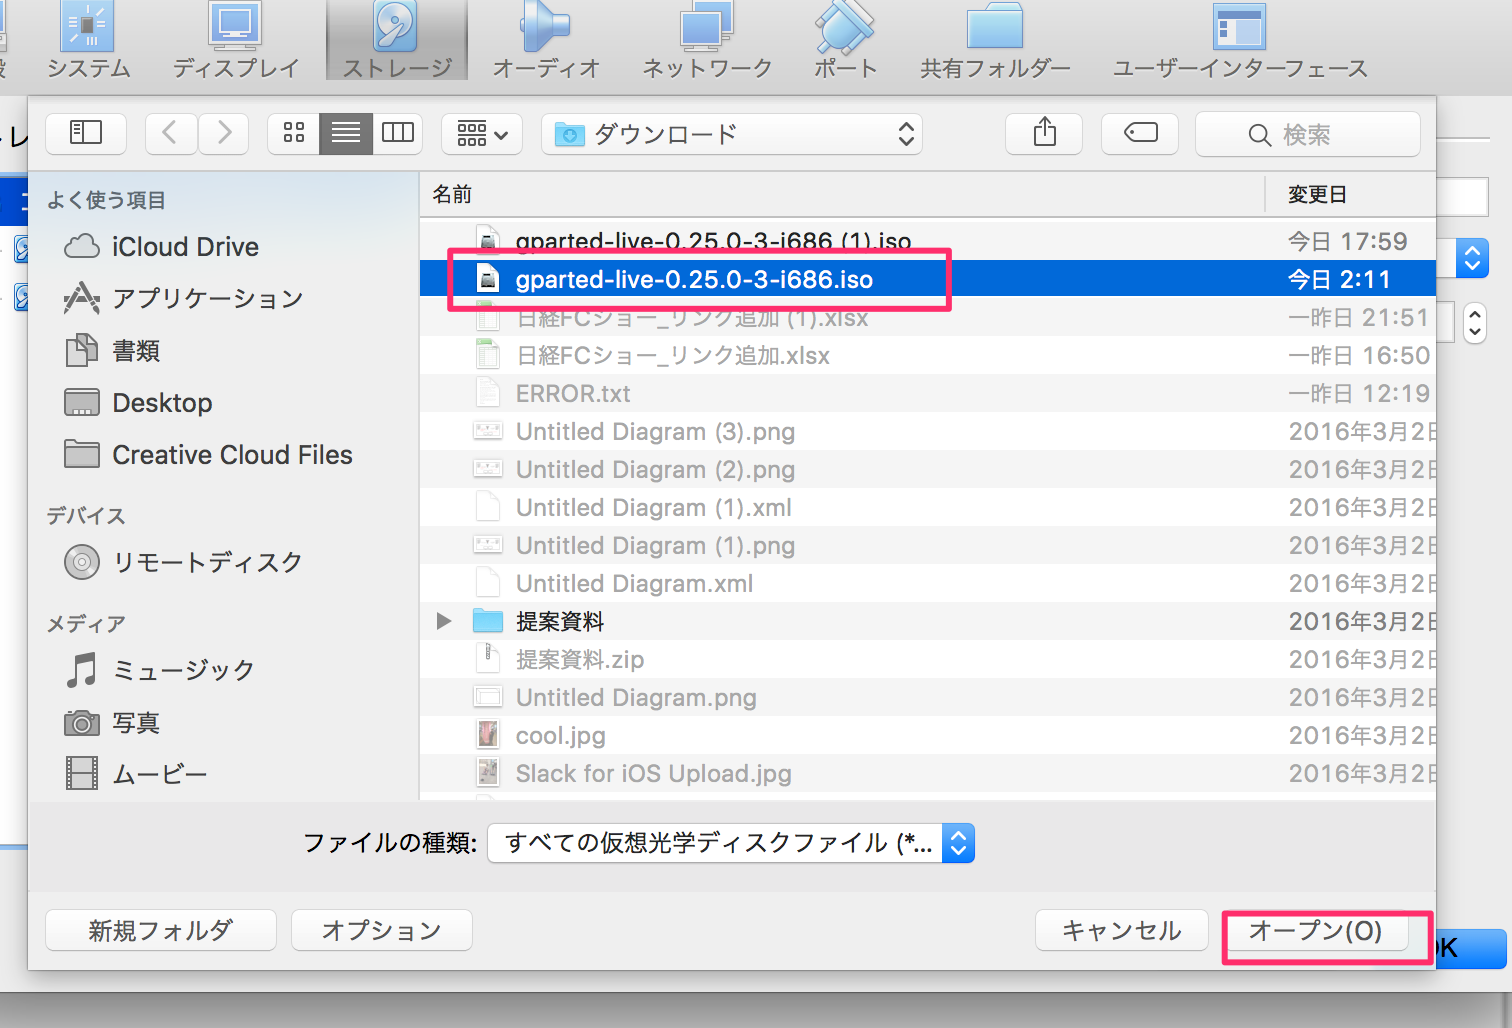Click the 新規フォルダ button
The height and width of the screenshot is (1028, 1512).
(160, 930)
